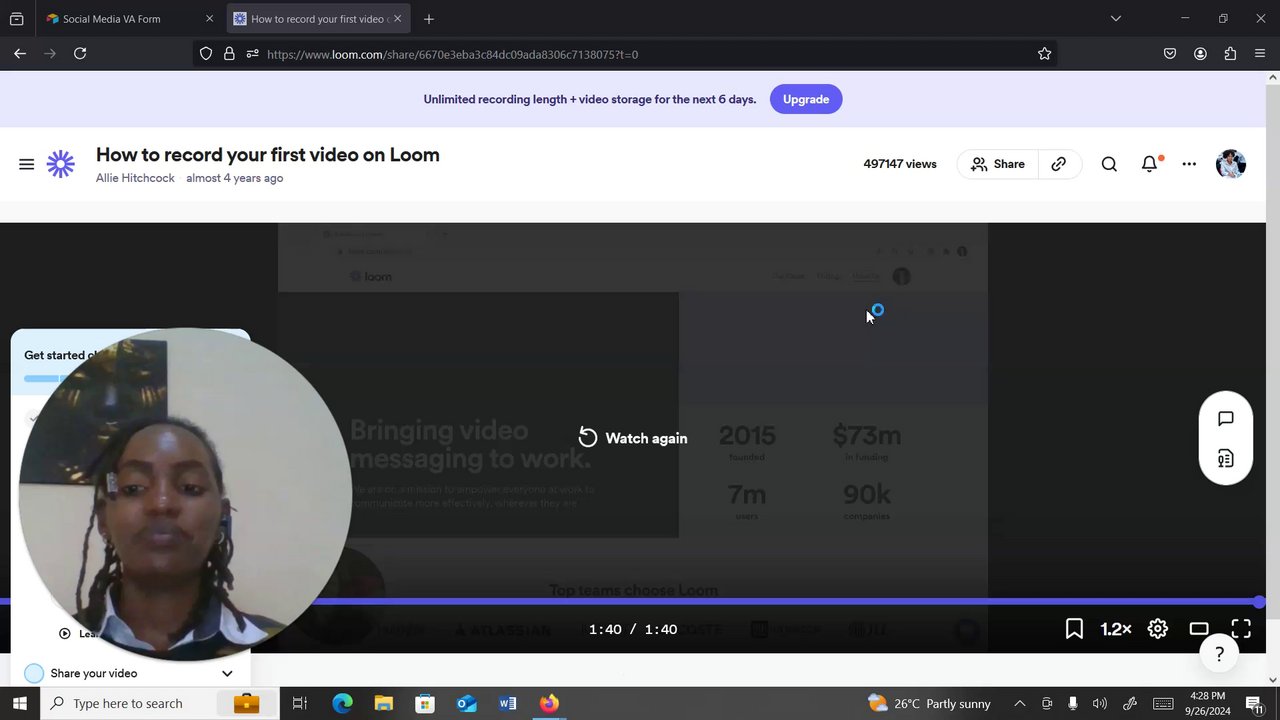This screenshot has width=1280, height=720.
Task: Click the playhead at end of timeline
Action: click(x=1259, y=602)
